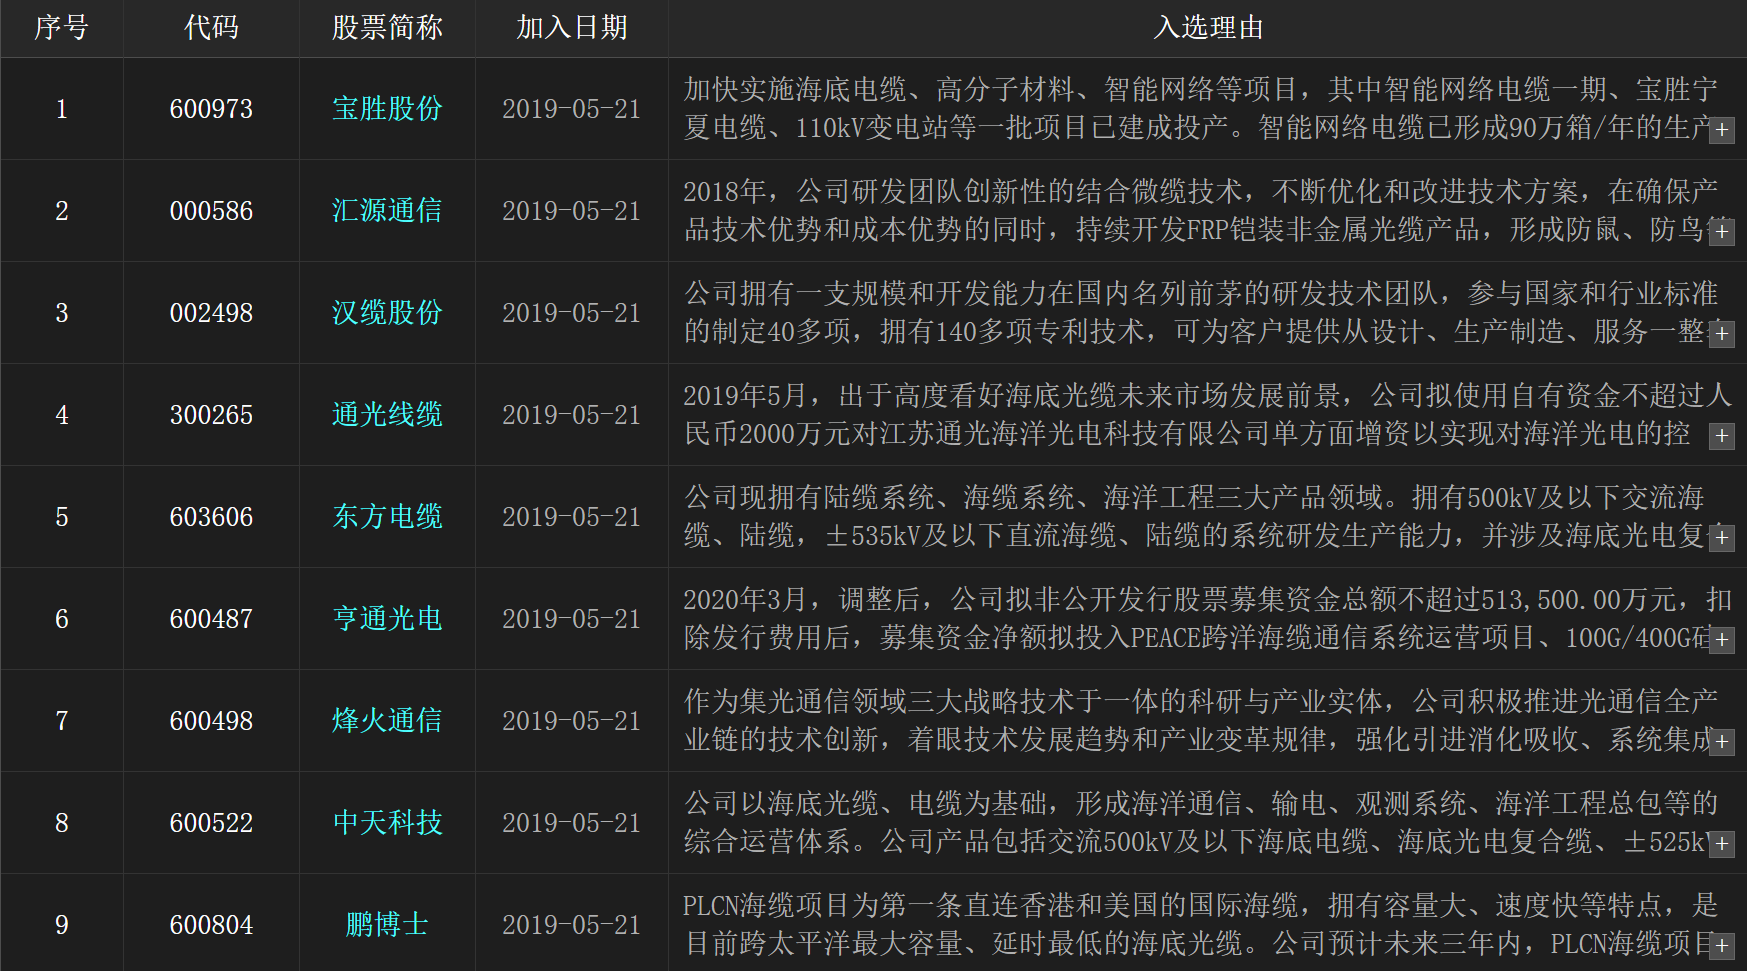Click the 2019-05-21 date in 通光线缆 row
The height and width of the screenshot is (971, 1747).
coord(571,415)
